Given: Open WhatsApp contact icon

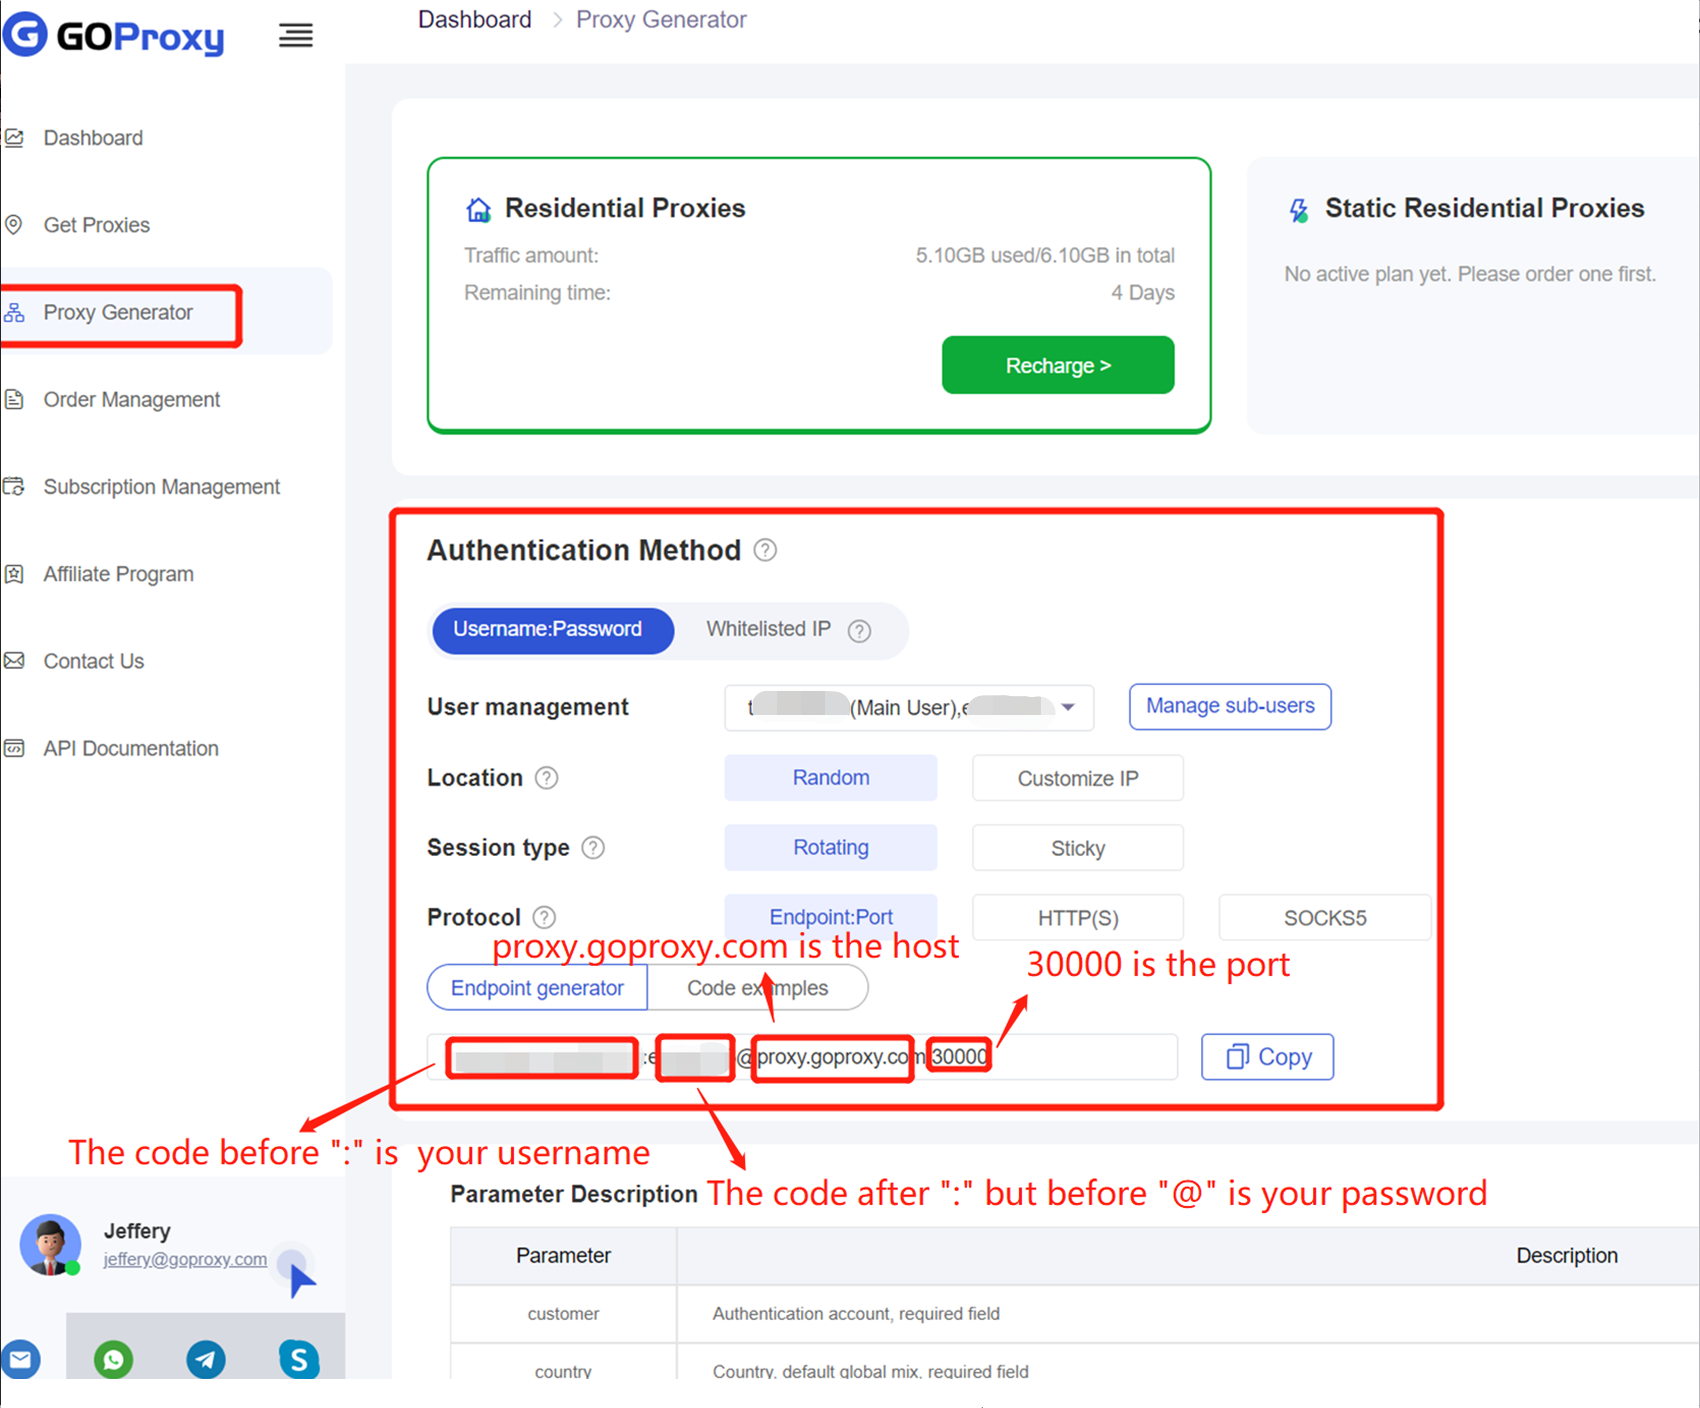Looking at the screenshot, I should [114, 1359].
